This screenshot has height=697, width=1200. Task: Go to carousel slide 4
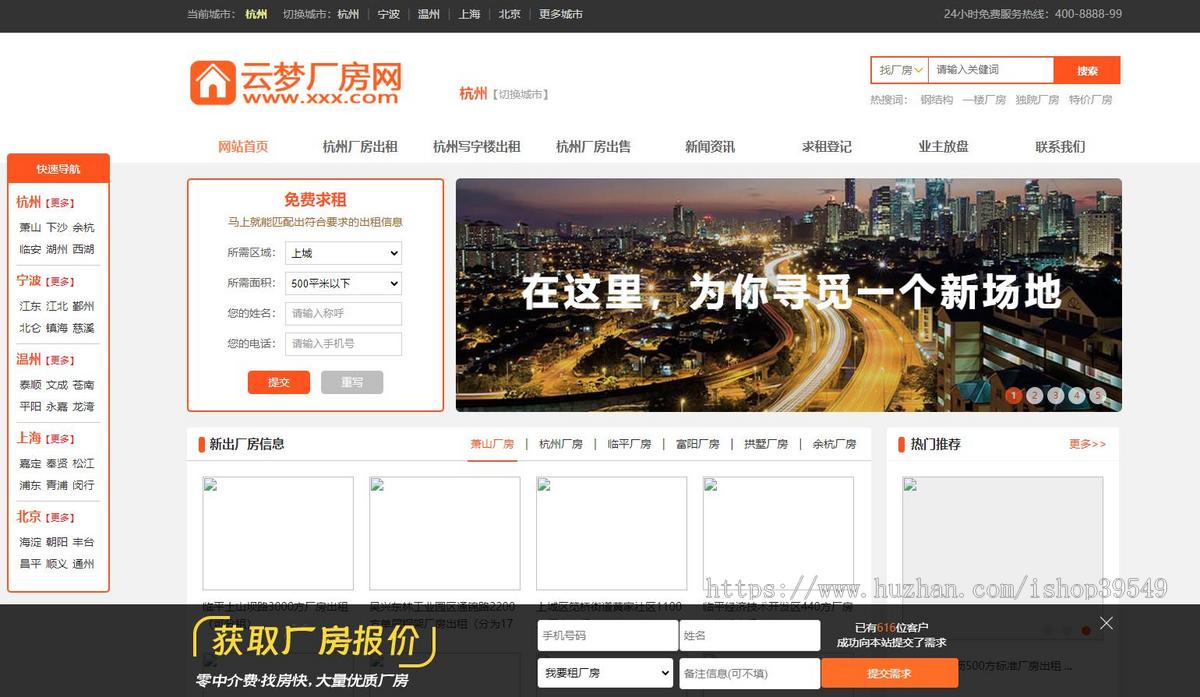1076,395
